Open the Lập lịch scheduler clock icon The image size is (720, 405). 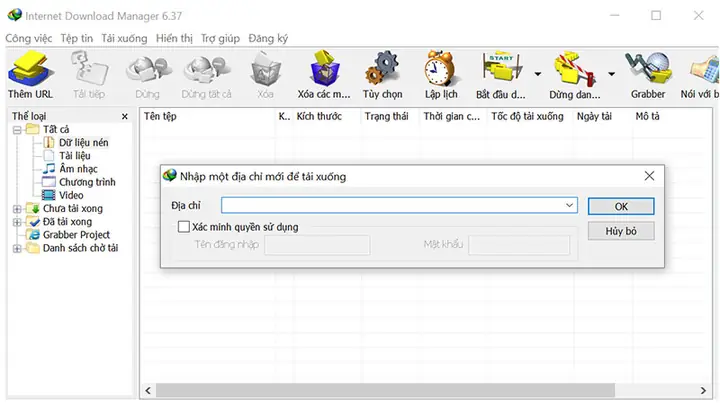[440, 69]
